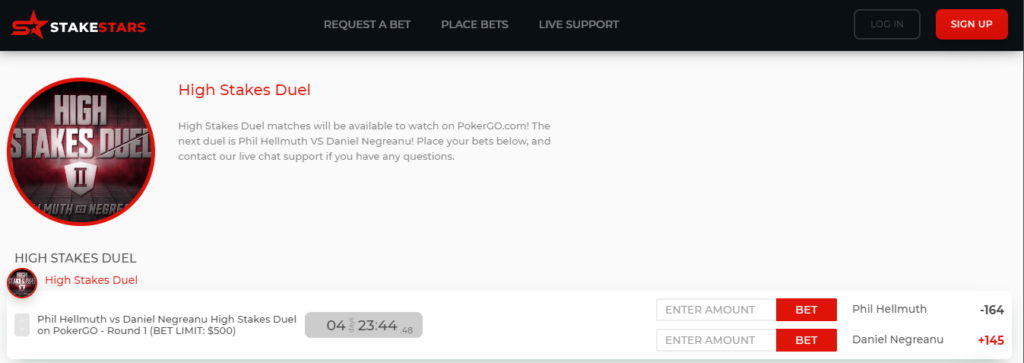This screenshot has height=363, width=1024.
Task: Click the Log In button
Action: coord(887,24)
